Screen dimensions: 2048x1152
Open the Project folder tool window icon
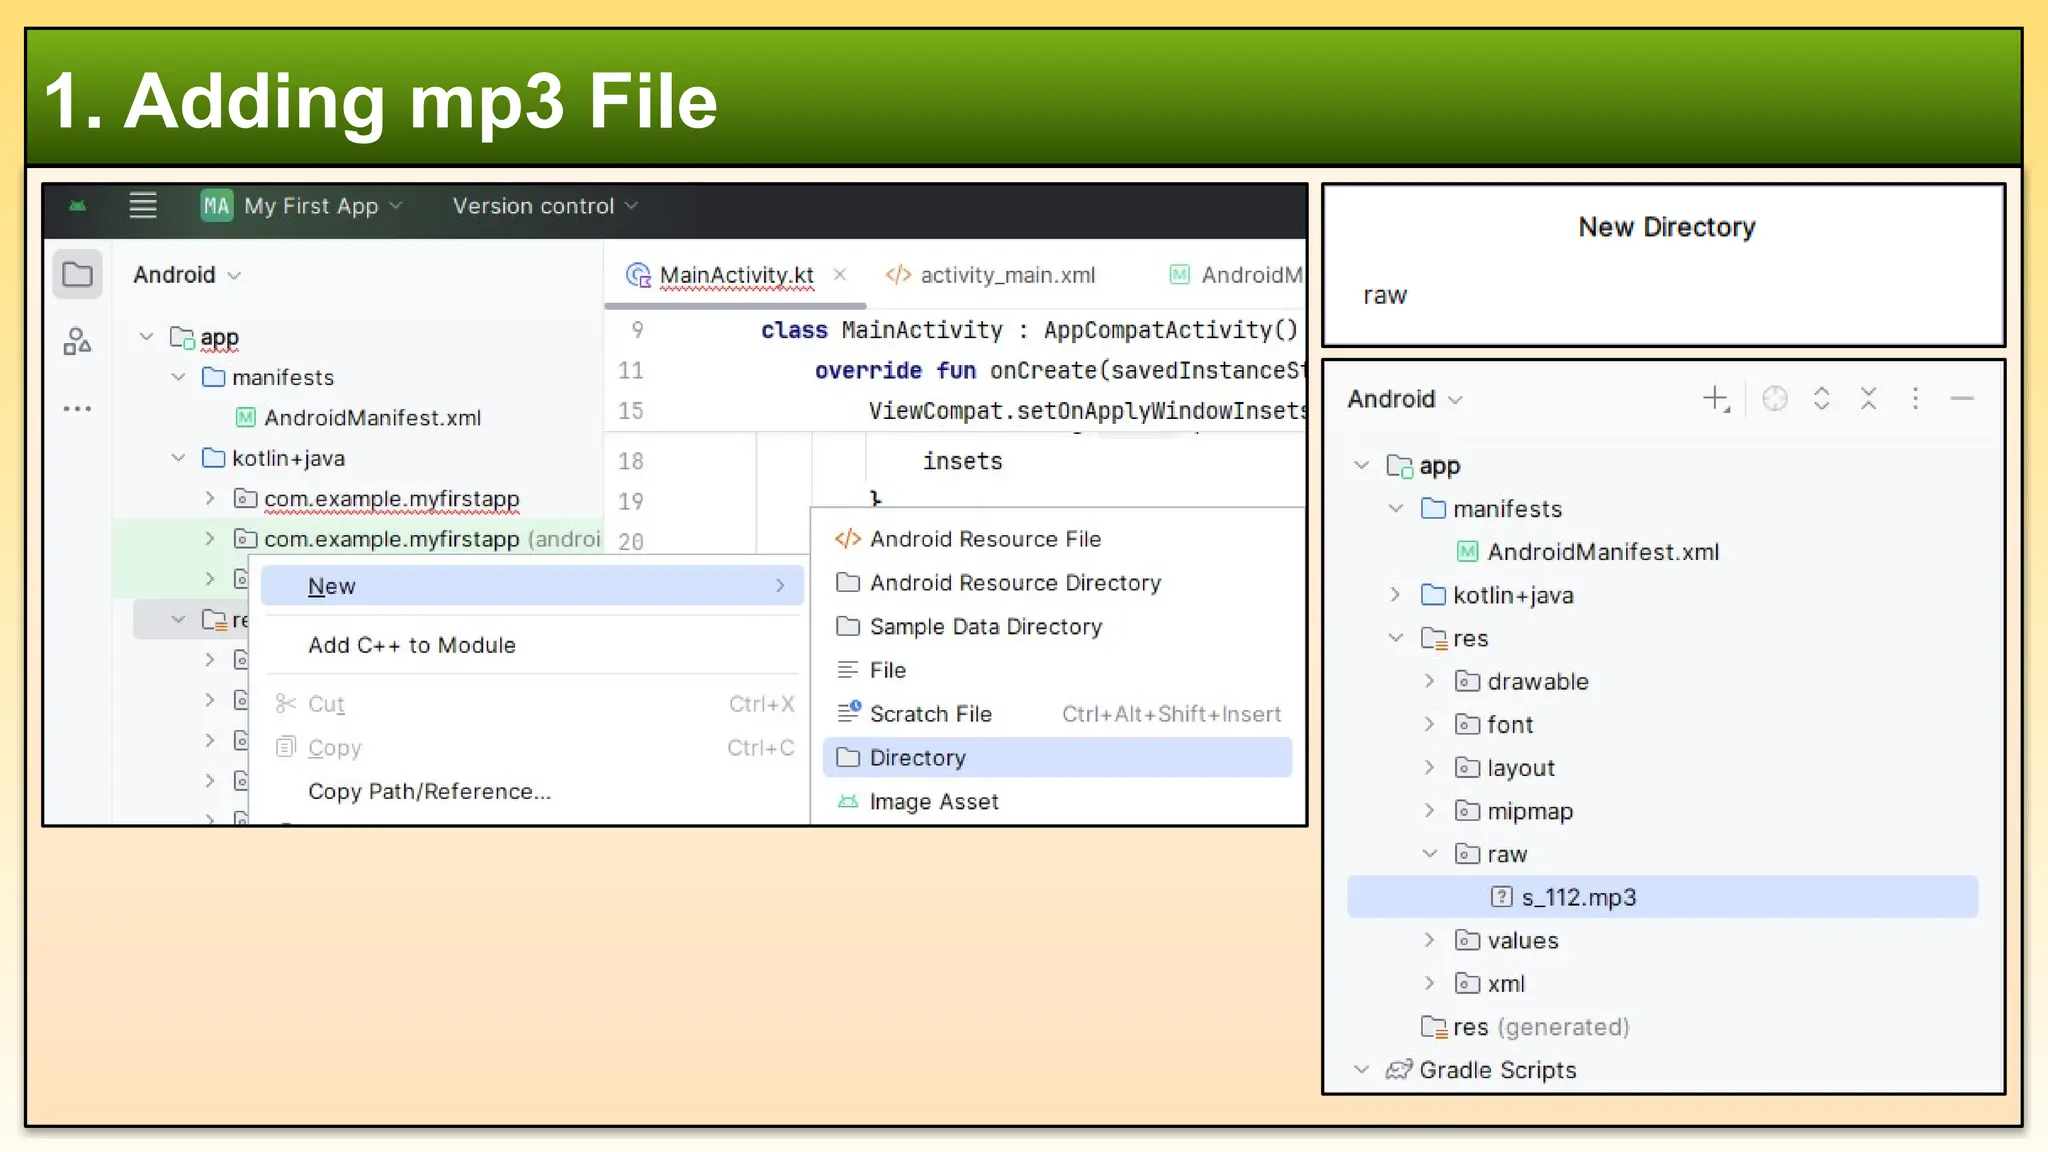click(x=77, y=274)
